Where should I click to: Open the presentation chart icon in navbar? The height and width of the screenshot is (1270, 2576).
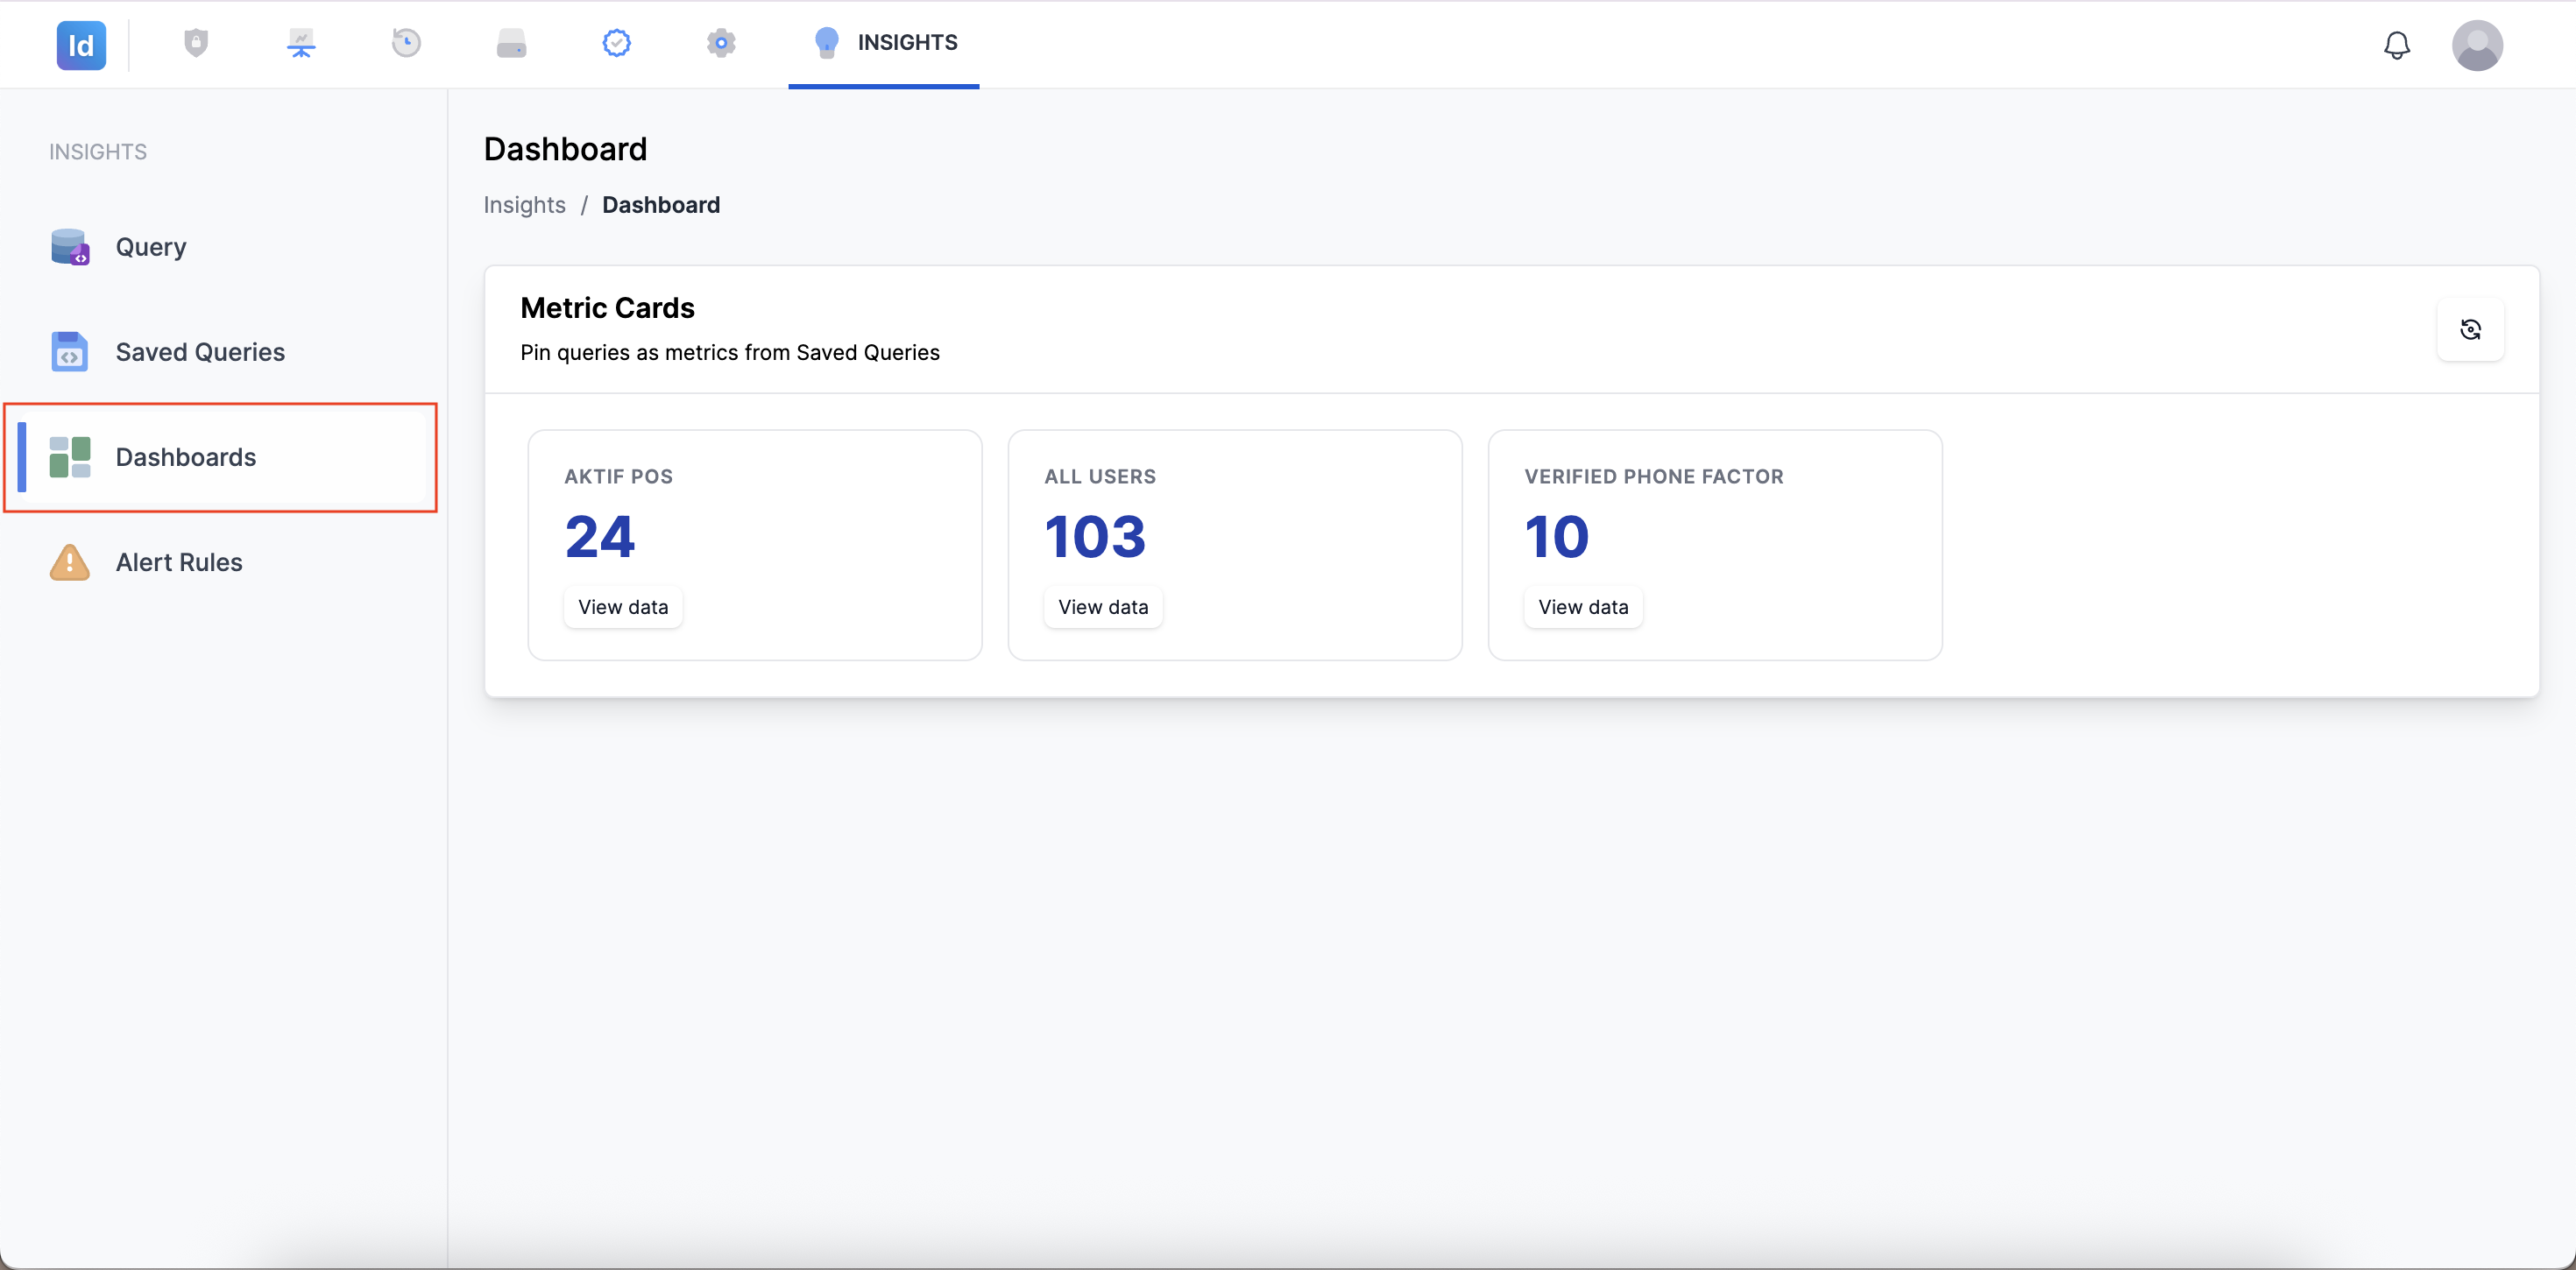(x=301, y=43)
